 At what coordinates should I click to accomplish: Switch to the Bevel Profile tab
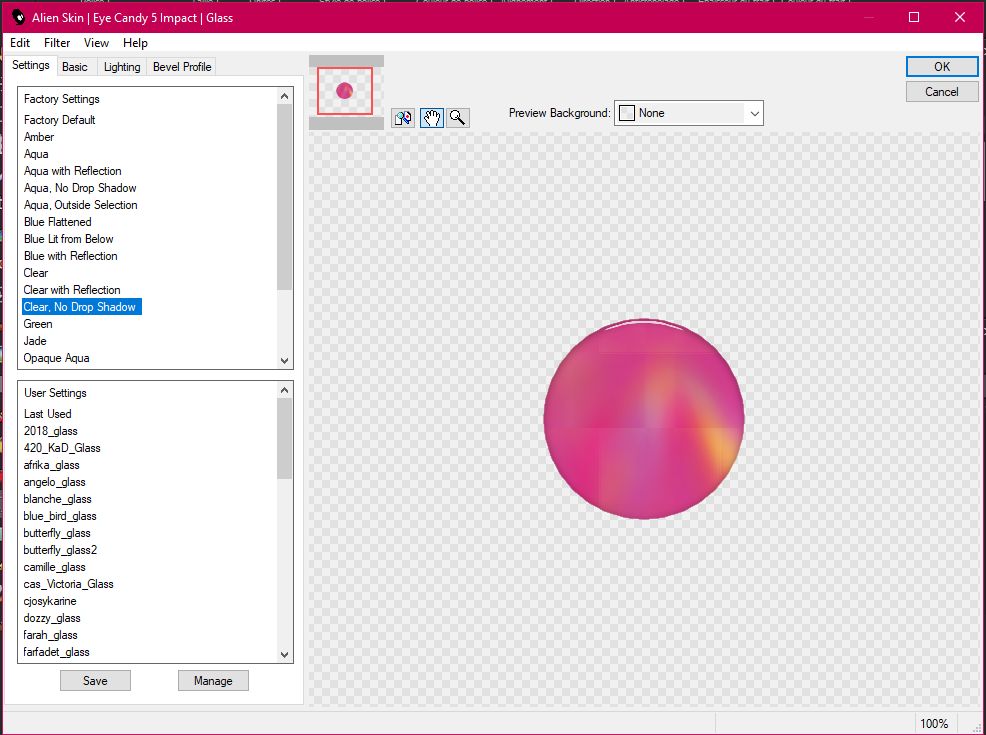point(182,67)
